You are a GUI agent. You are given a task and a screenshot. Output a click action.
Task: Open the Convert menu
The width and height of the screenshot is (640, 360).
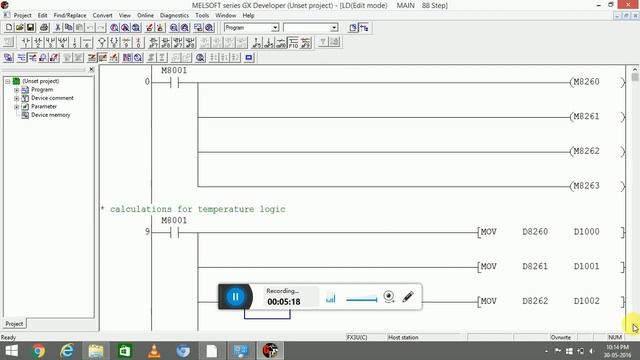click(x=102, y=16)
